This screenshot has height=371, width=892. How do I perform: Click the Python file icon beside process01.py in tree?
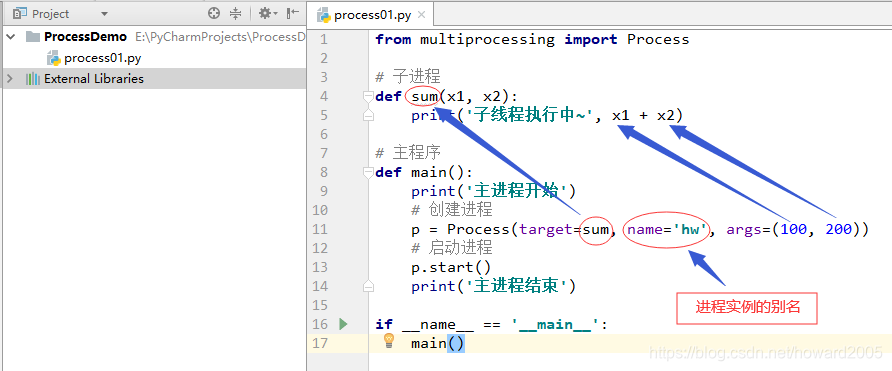click(54, 57)
